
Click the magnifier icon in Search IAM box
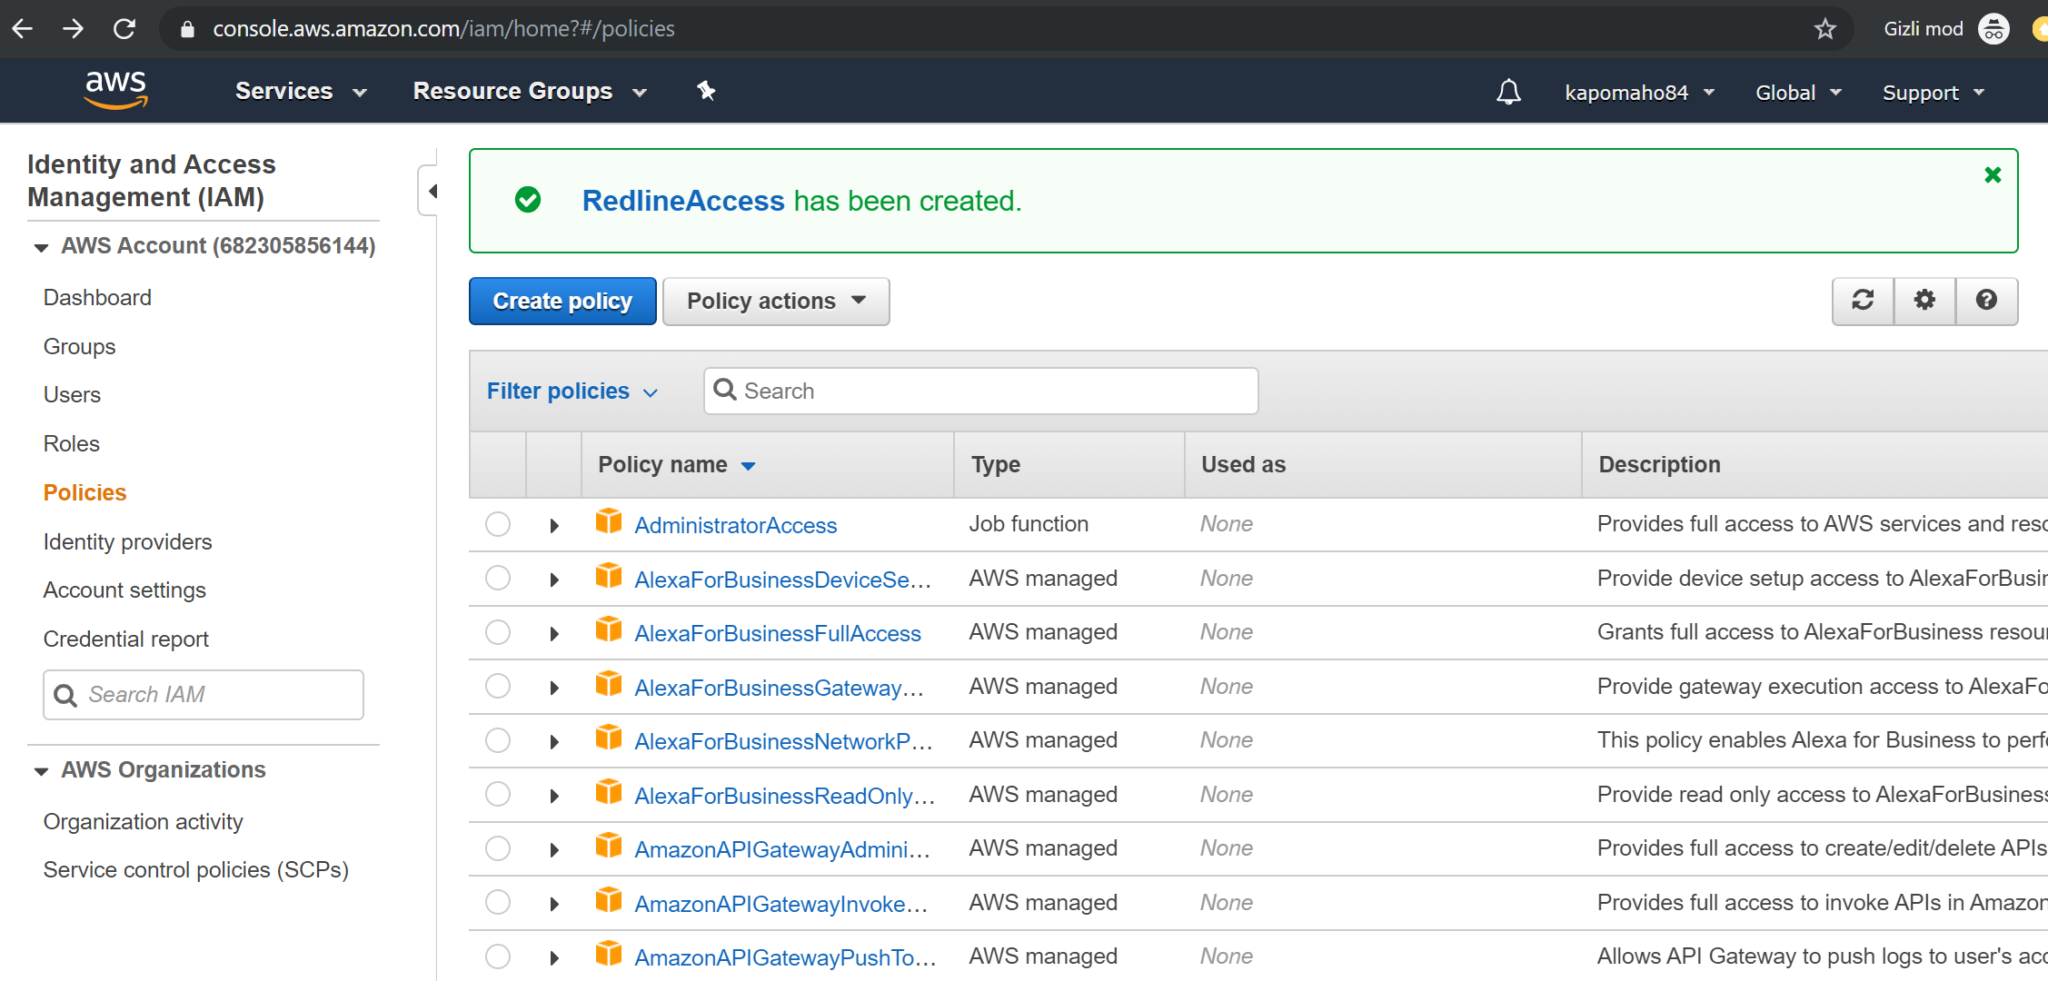click(65, 695)
